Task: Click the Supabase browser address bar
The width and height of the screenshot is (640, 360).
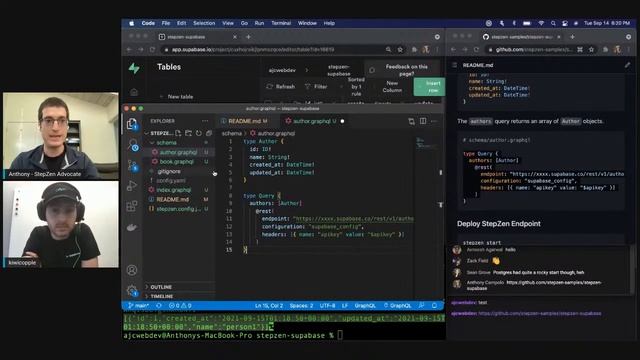Action: click(x=273, y=49)
